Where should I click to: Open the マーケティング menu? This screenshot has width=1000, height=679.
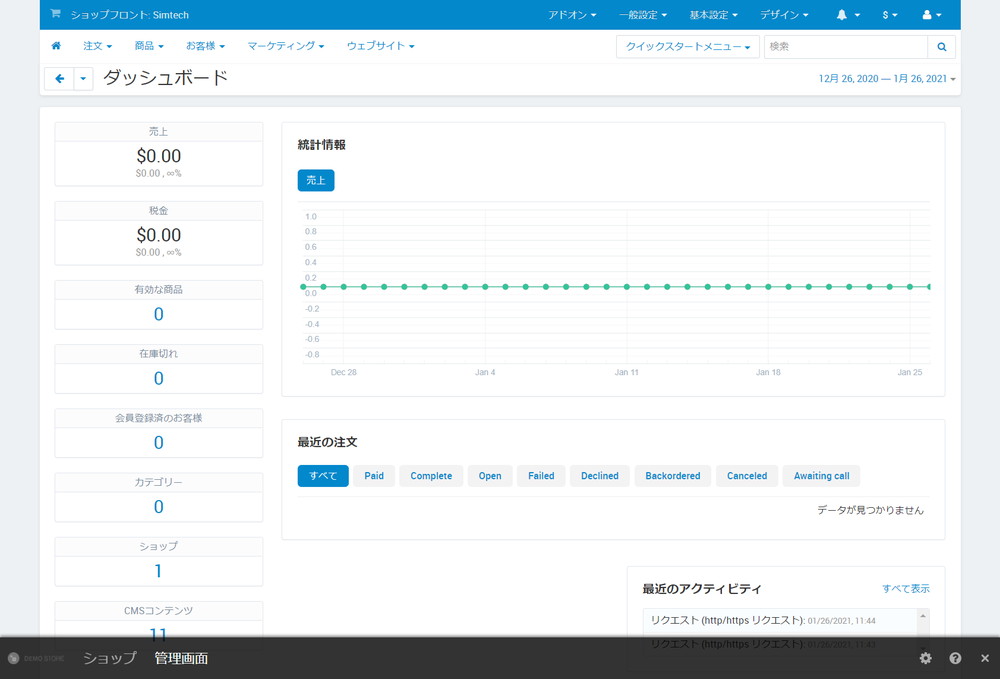286,46
